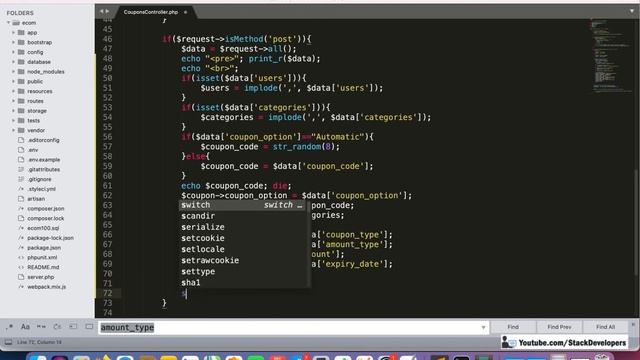
Task: Choose setlocale from the autocomplete list
Action: point(243,249)
